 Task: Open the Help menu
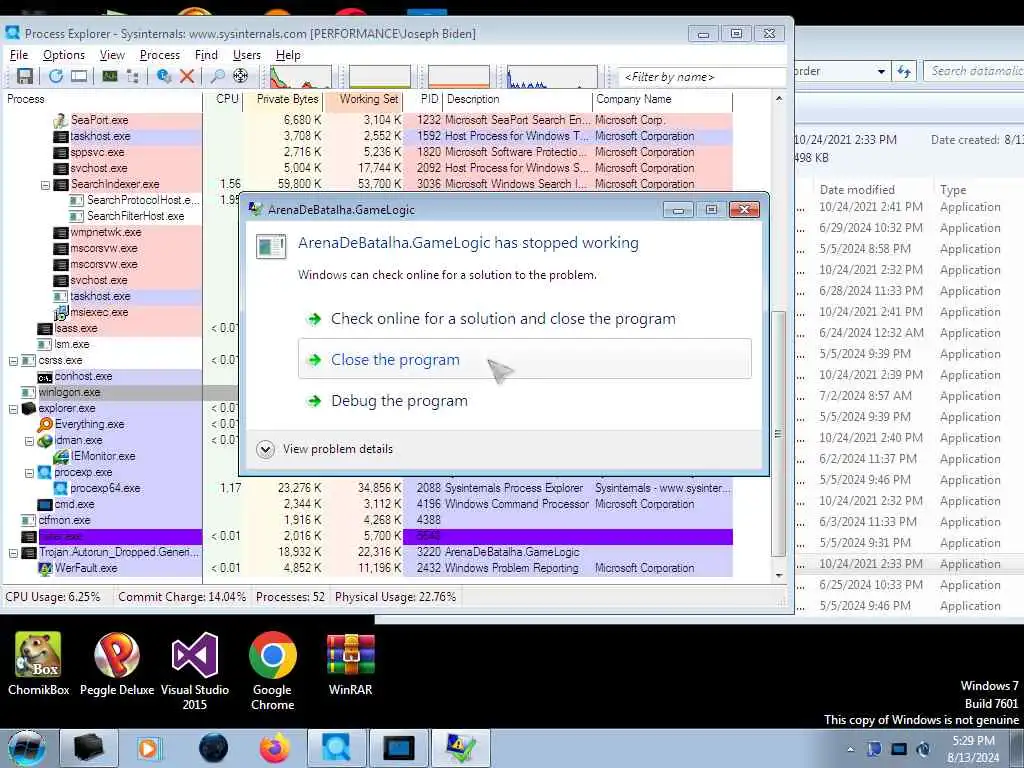288,55
